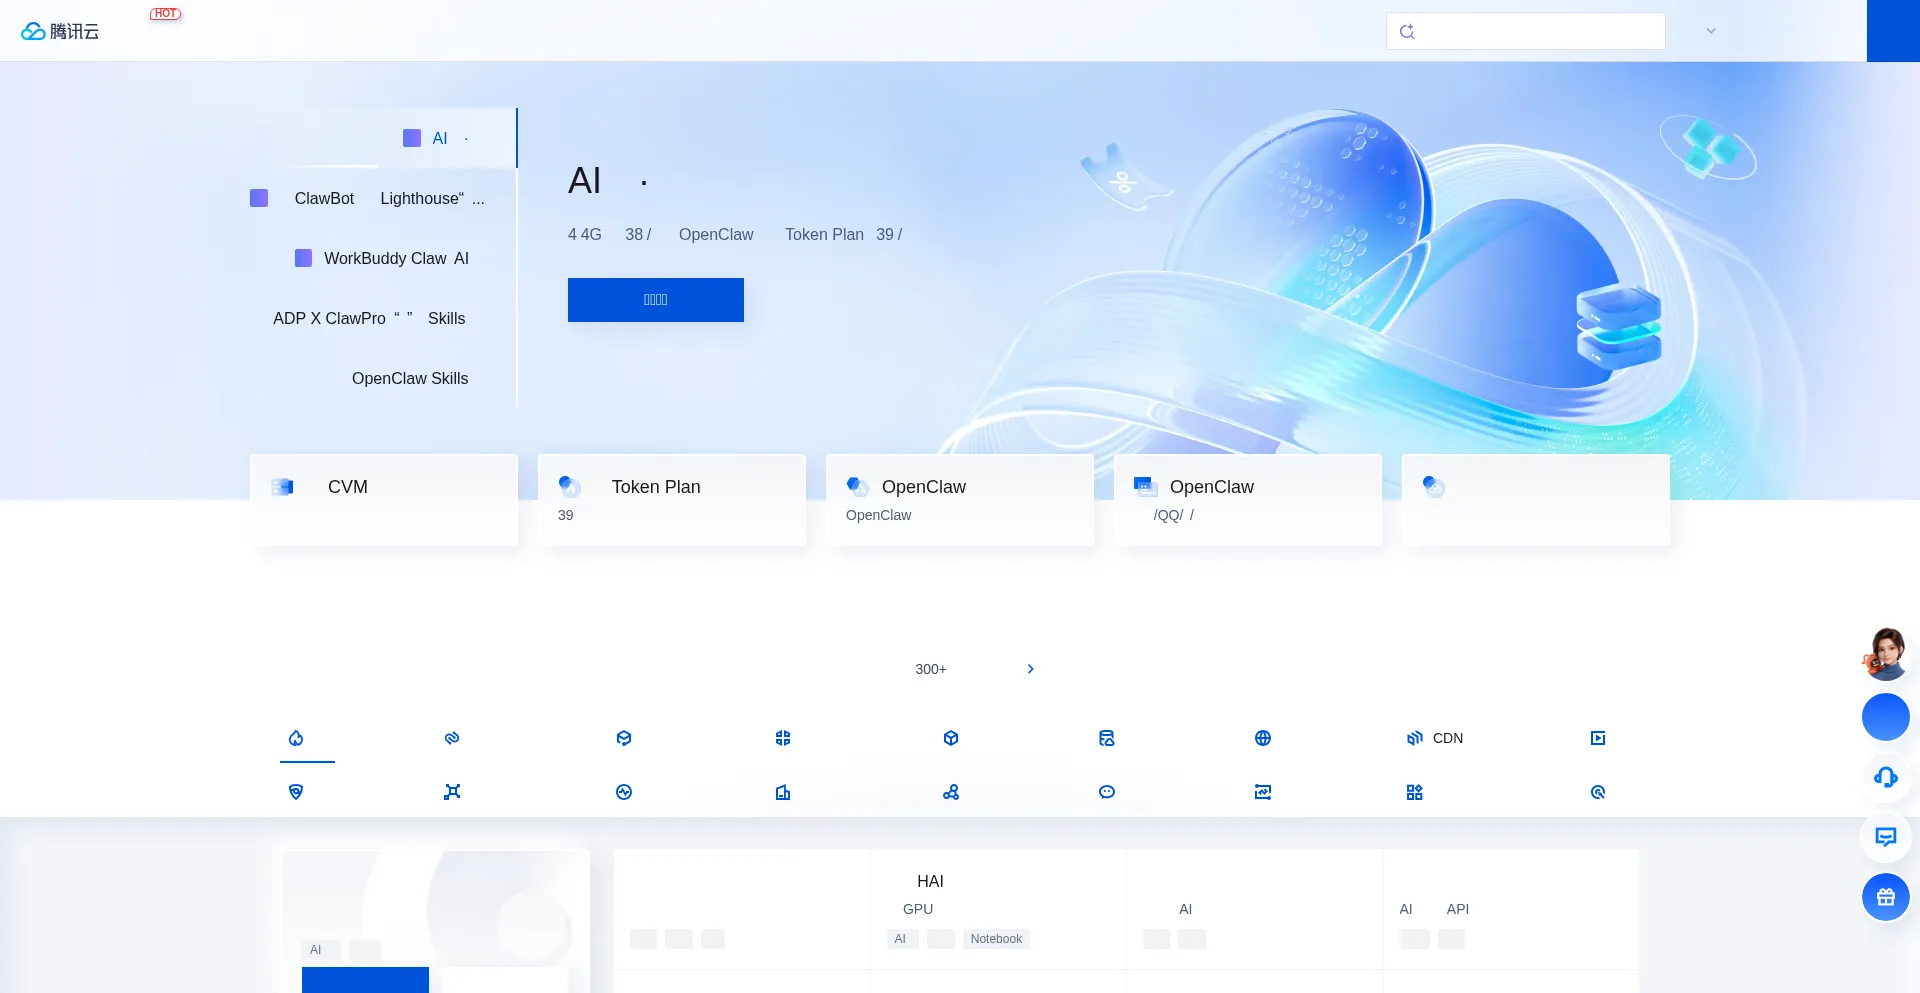1920x993 pixels.
Task: Select the top AI carousel tab
Action: pyautogui.click(x=384, y=138)
